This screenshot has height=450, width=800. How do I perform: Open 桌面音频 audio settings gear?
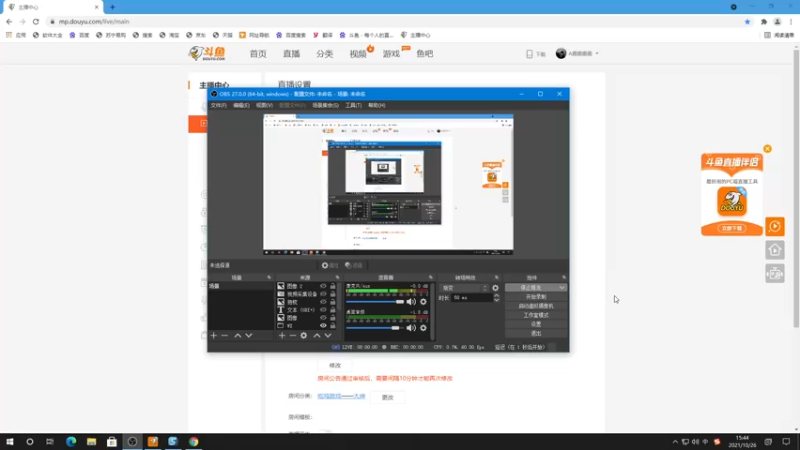click(423, 328)
